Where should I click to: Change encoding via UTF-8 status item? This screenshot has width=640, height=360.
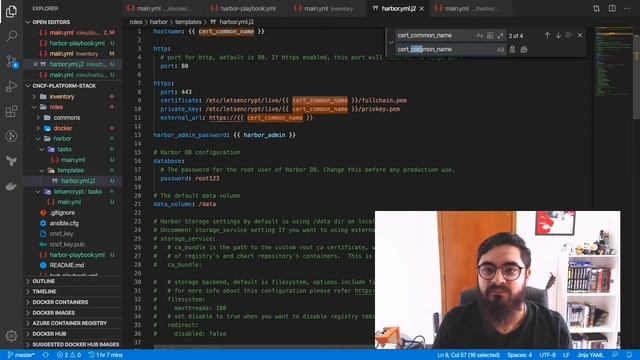[547, 355]
